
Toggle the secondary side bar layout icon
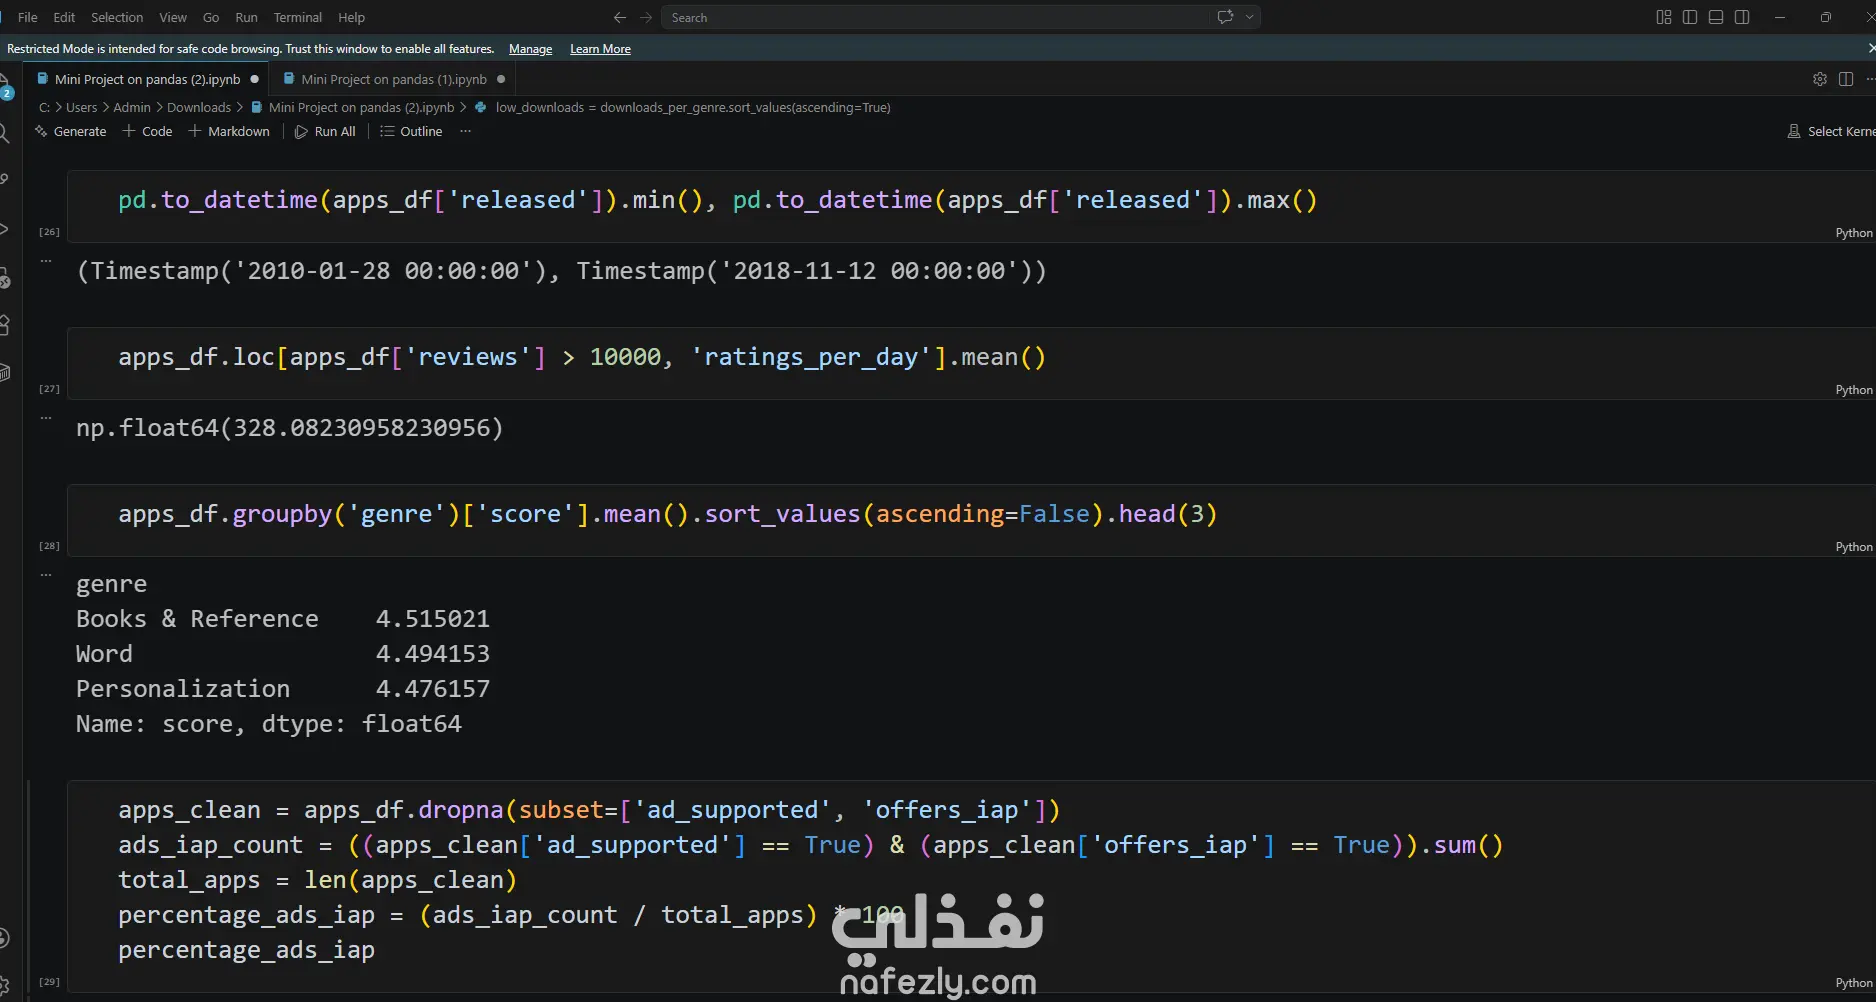(1742, 17)
